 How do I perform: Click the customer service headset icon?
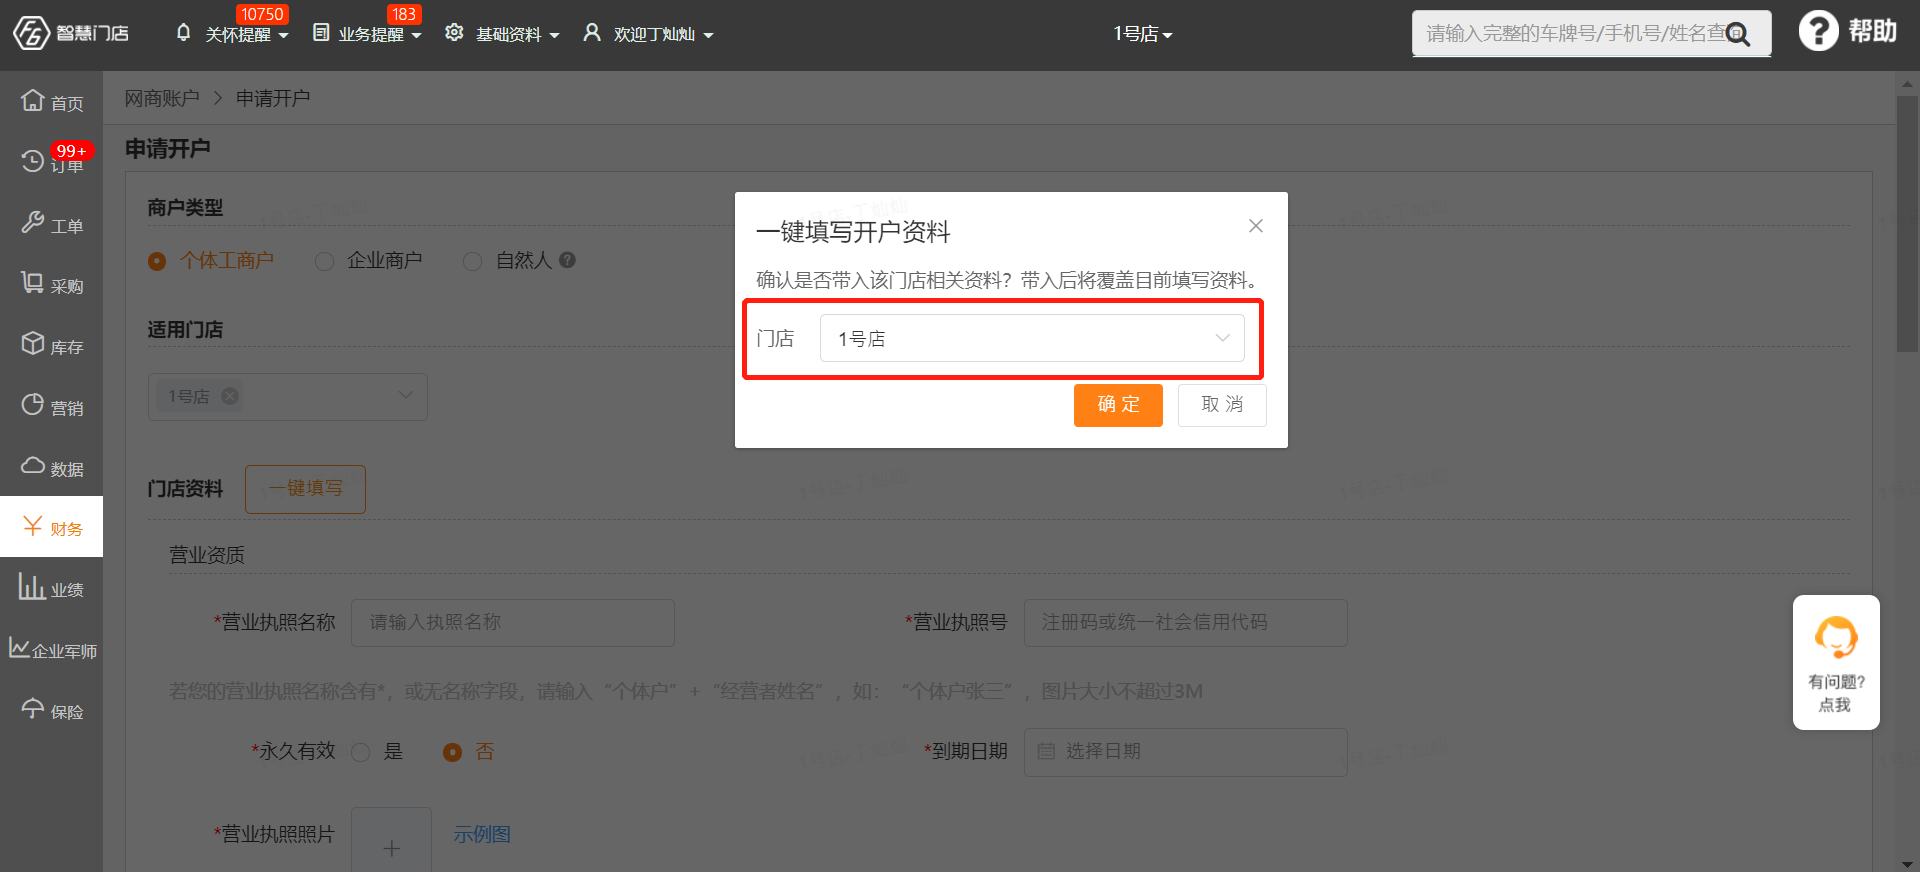click(x=1836, y=637)
